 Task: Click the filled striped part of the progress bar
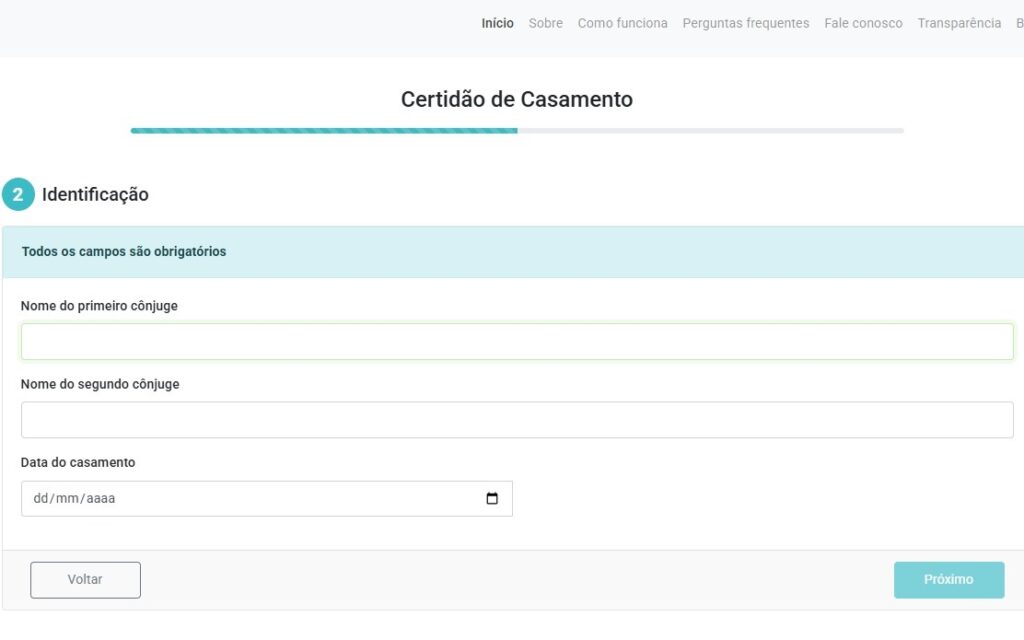tap(323, 130)
